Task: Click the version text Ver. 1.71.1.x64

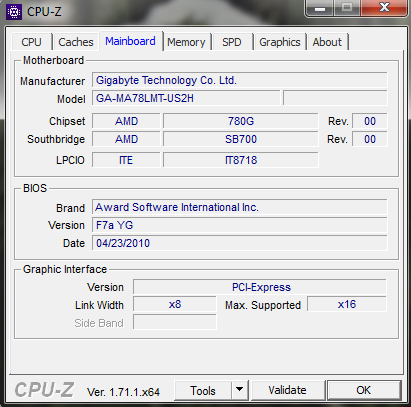Action: coord(123,392)
